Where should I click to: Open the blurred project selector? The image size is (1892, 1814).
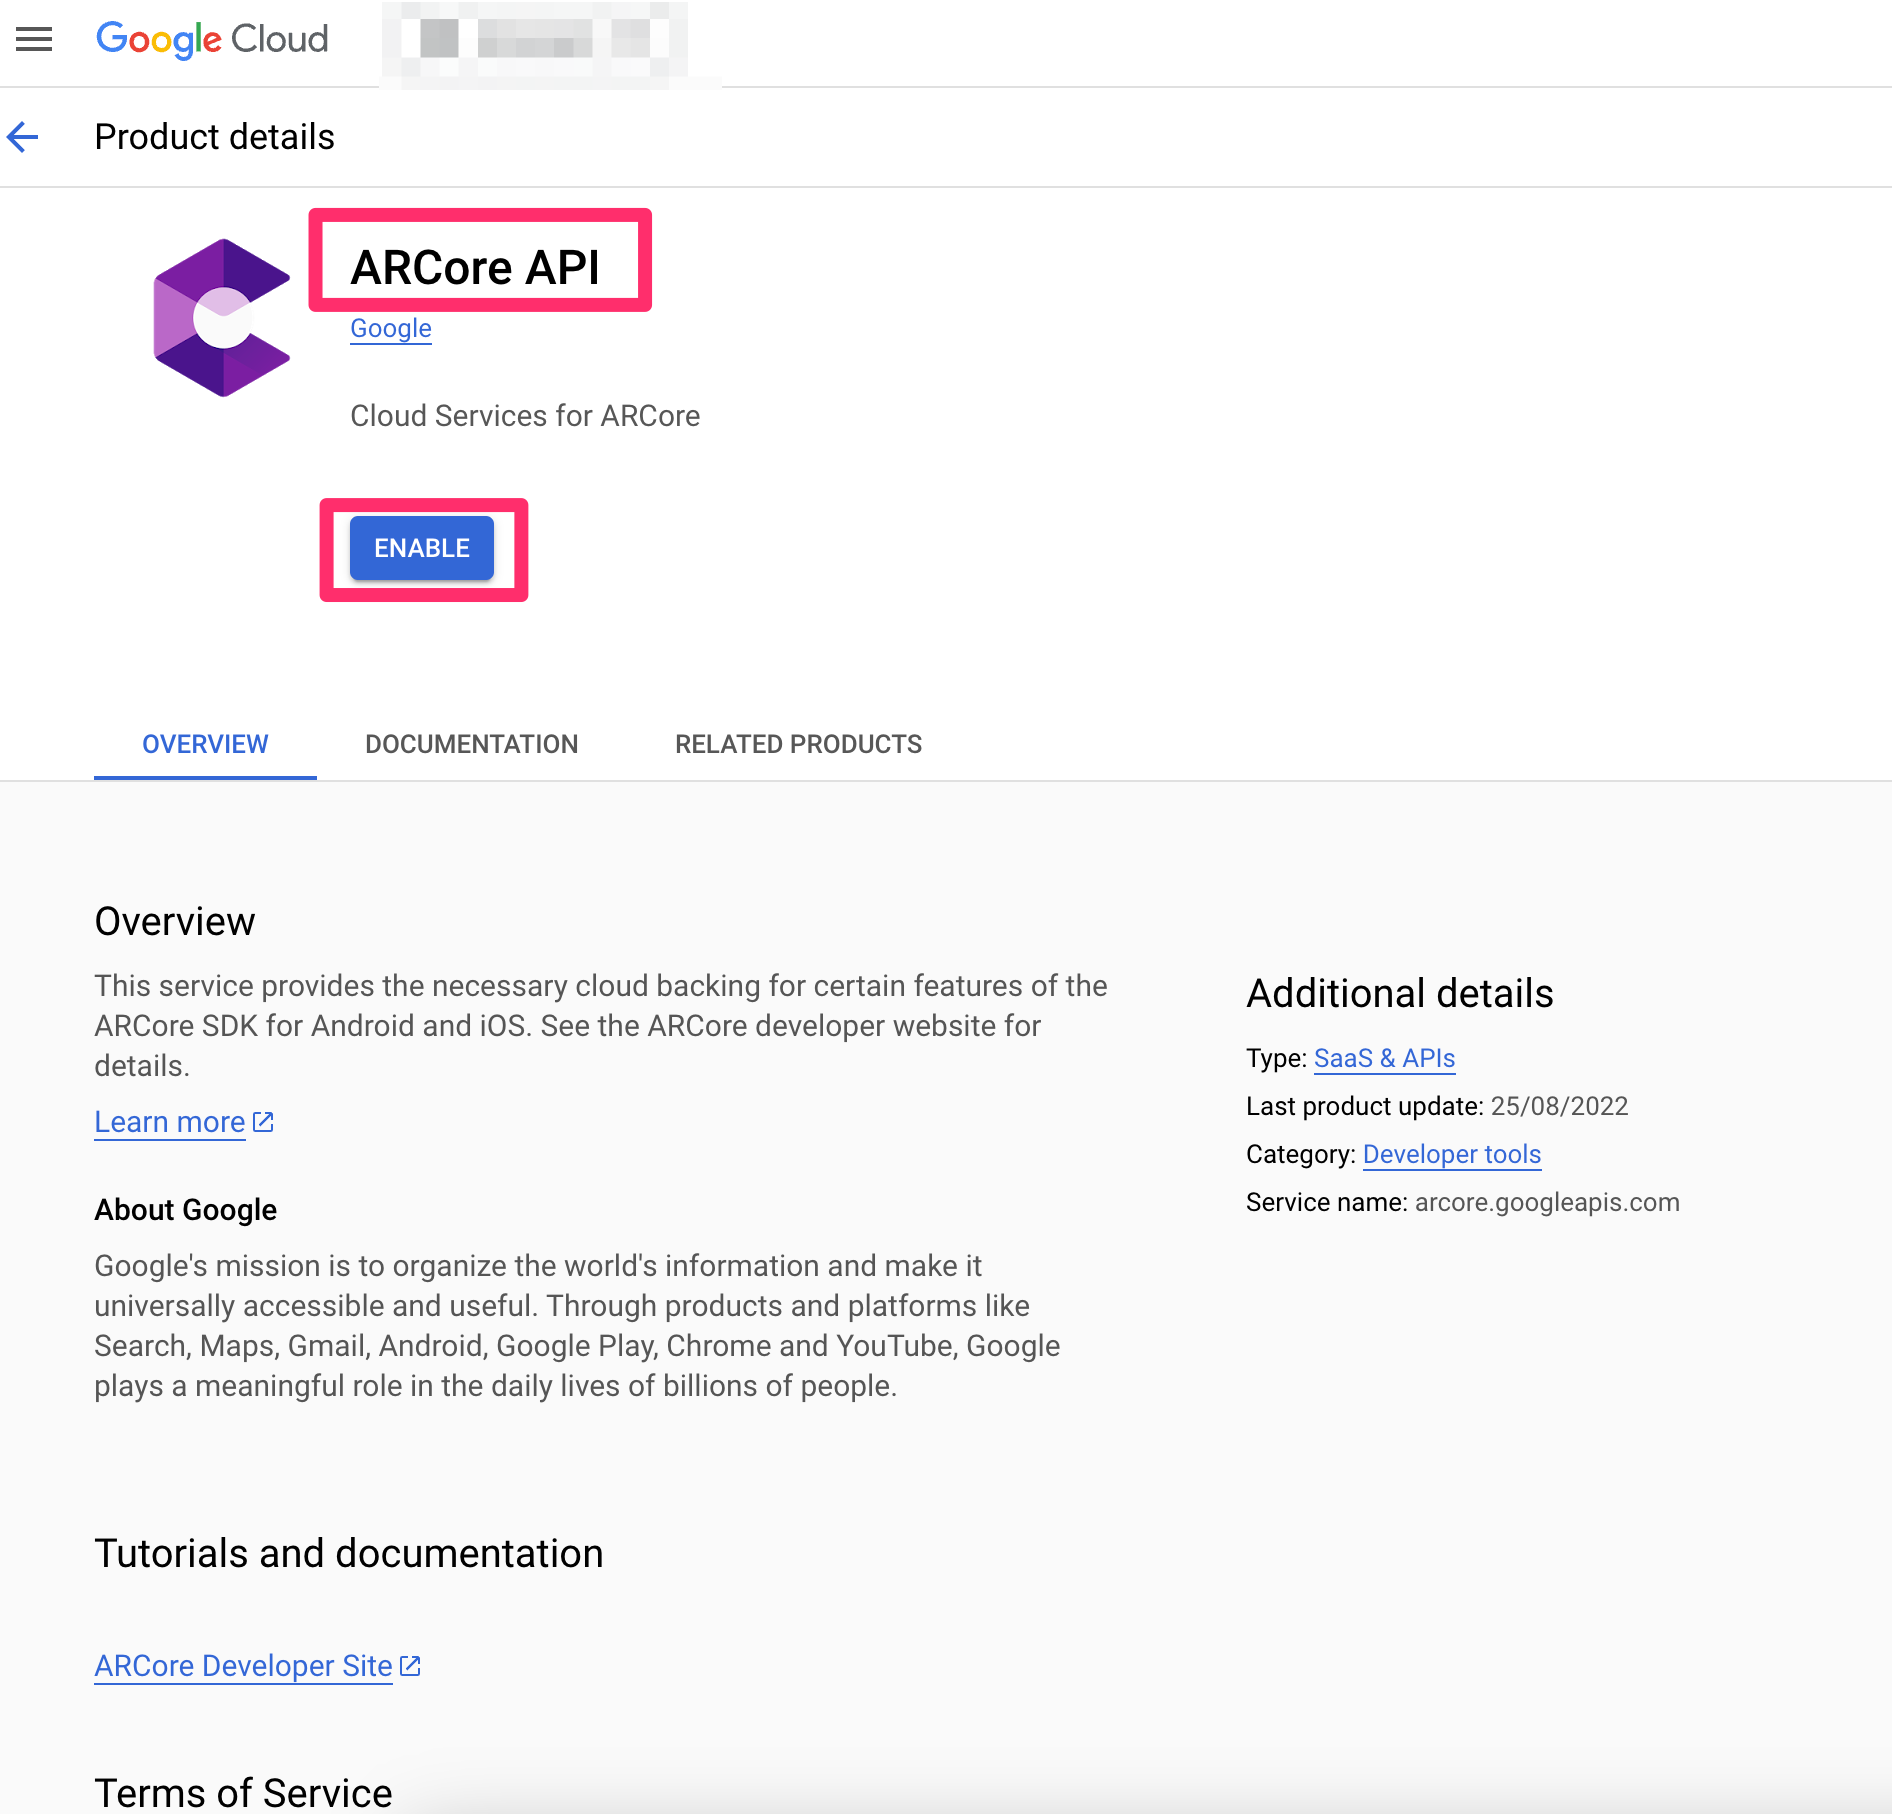click(534, 40)
